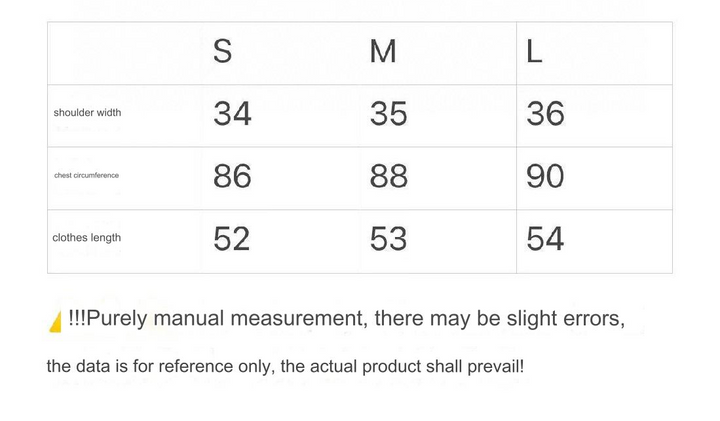This screenshot has height=421, width=720.
Task: Click shoulder width value 34
Action: point(232,114)
